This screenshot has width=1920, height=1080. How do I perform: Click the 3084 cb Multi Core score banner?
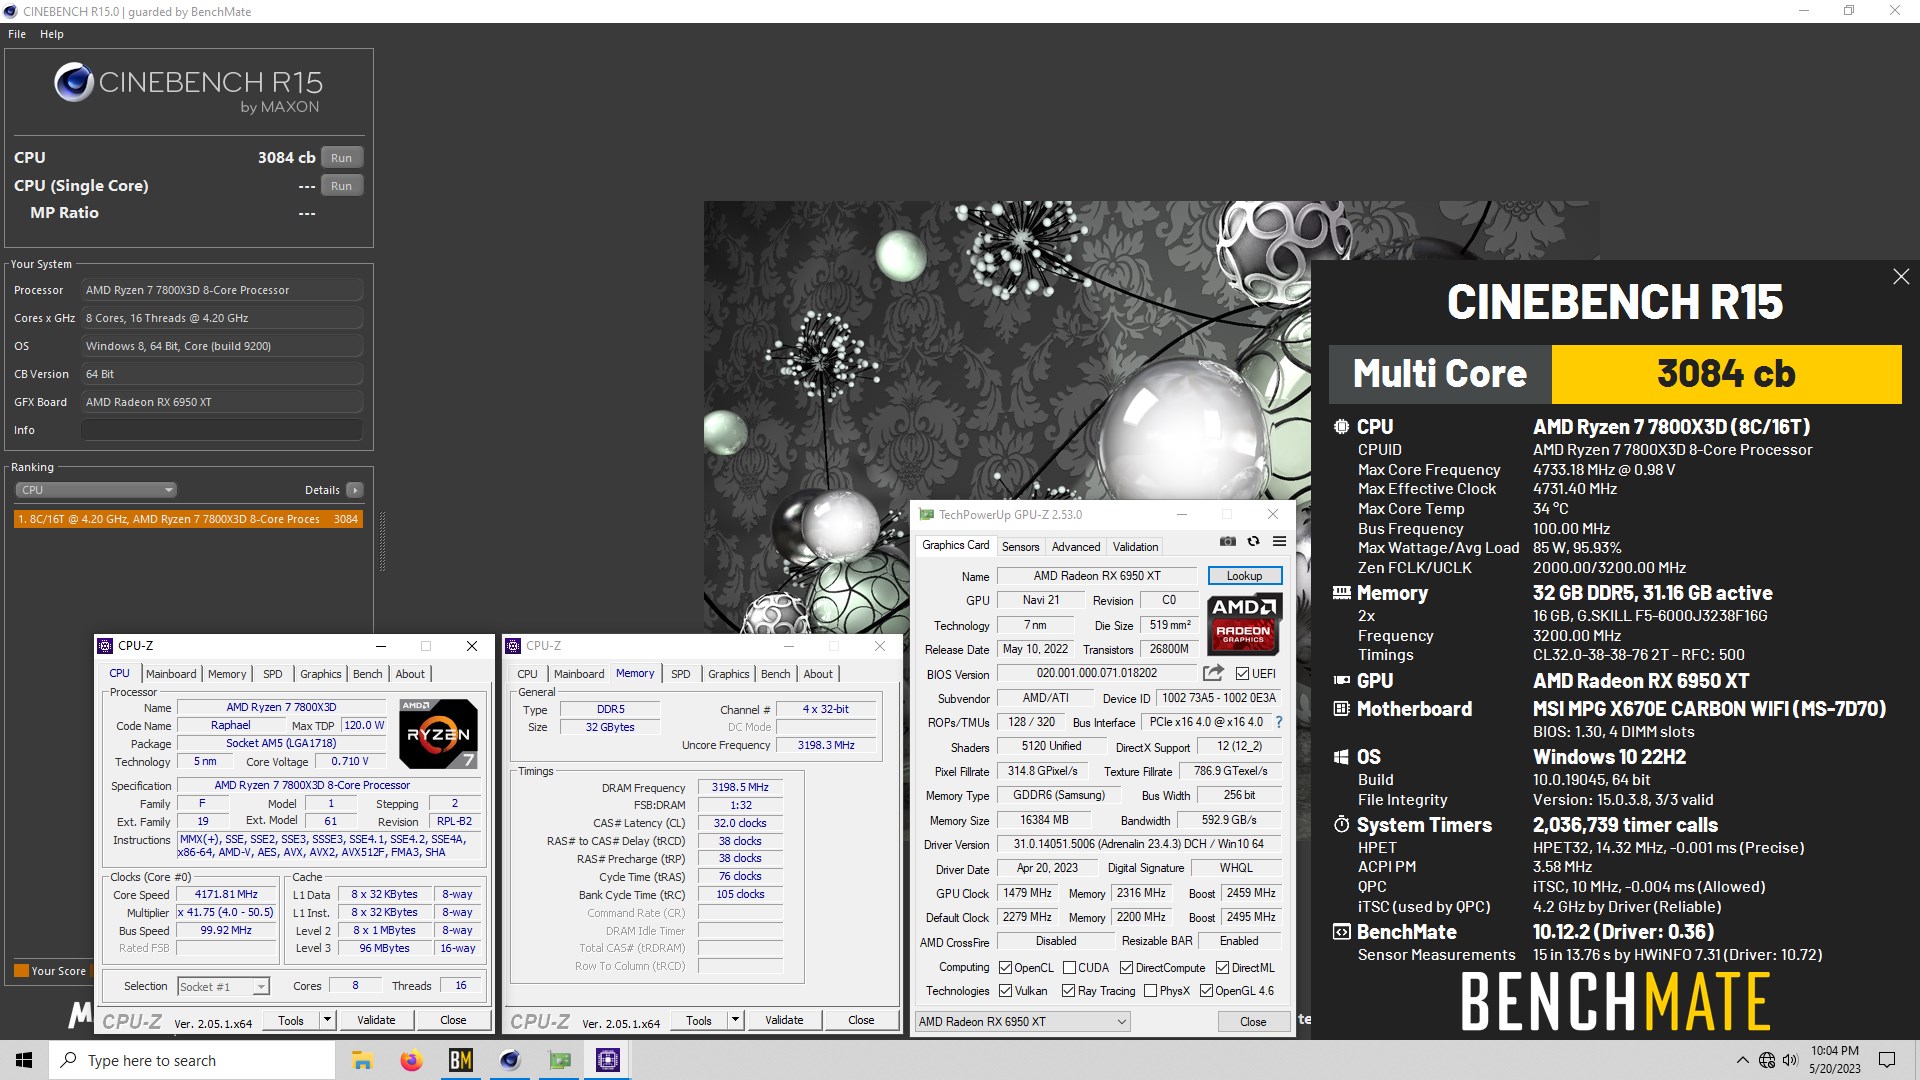(1726, 374)
